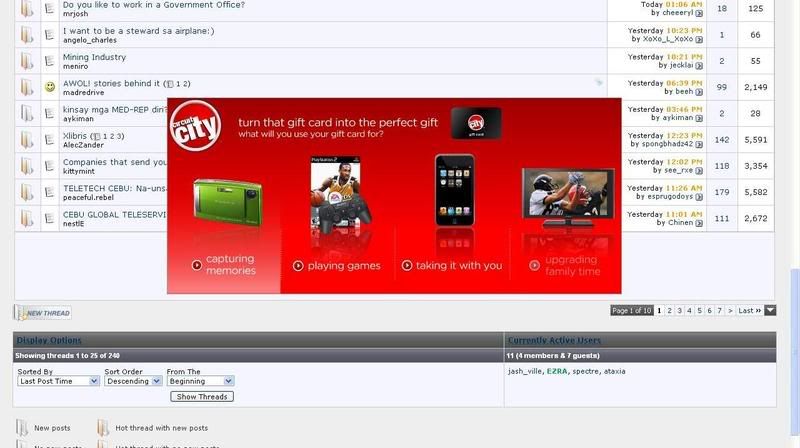Click smiley icon on AWOL thread row
Image resolution: width=800 pixels, height=448 pixels.
click(x=49, y=87)
